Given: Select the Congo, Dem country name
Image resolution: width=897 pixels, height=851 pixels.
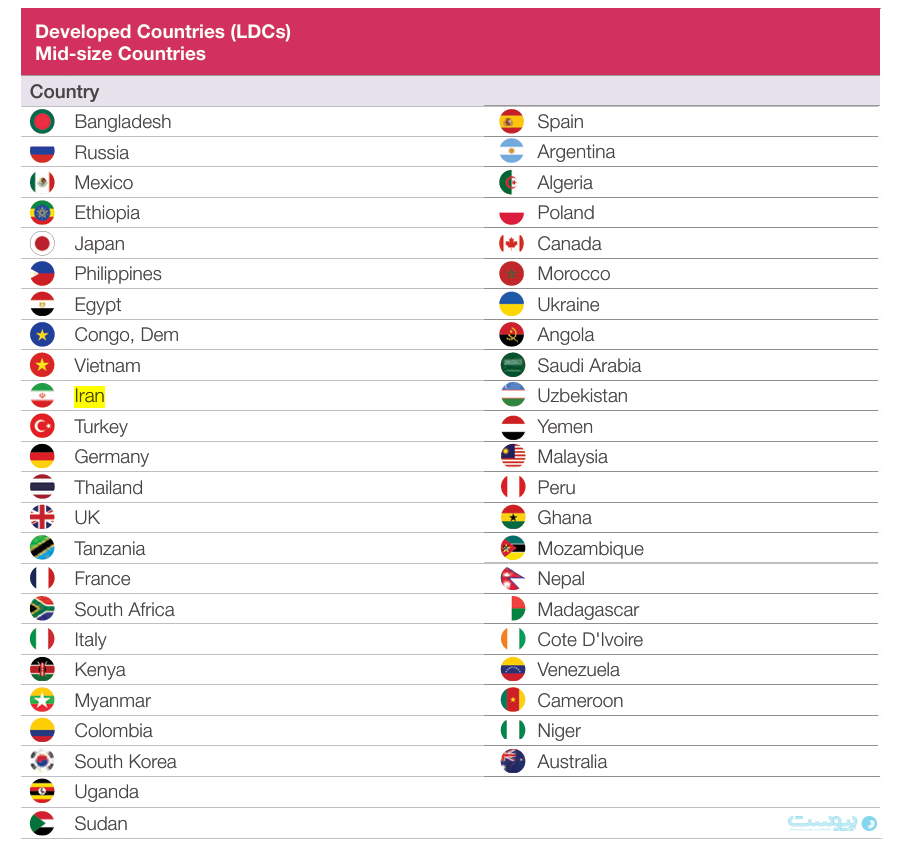Looking at the screenshot, I should point(126,335).
